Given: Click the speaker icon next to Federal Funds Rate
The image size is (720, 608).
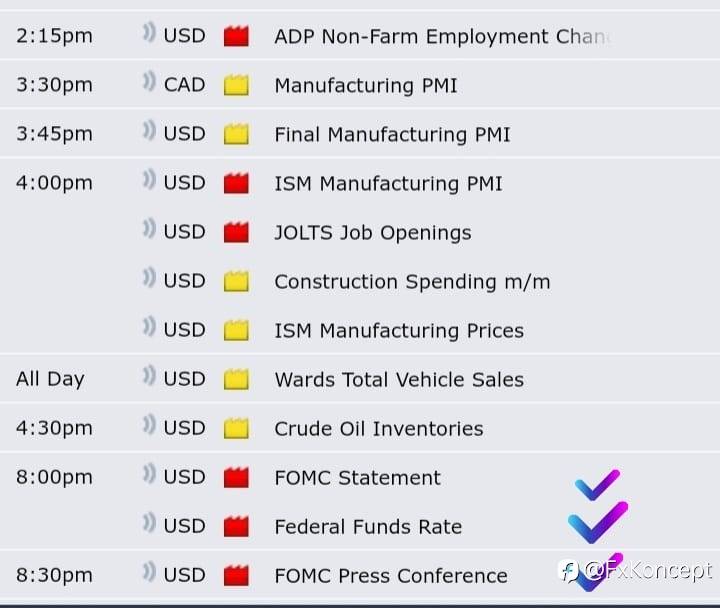Looking at the screenshot, I should click(x=149, y=523).
